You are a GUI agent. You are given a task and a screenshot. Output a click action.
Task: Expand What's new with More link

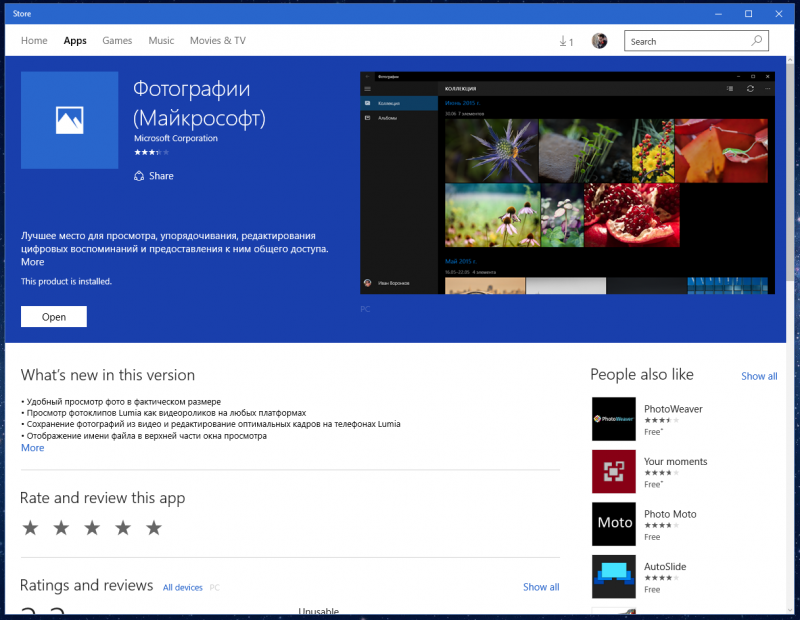pos(33,448)
